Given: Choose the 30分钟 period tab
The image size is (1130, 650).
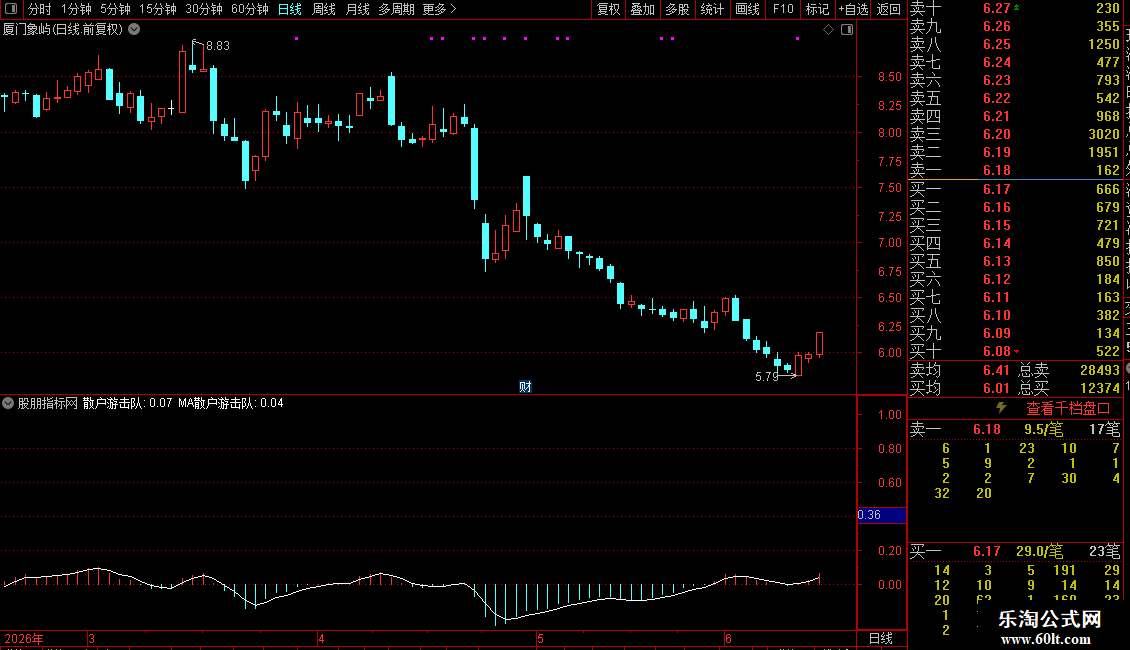Looking at the screenshot, I should coord(204,9).
